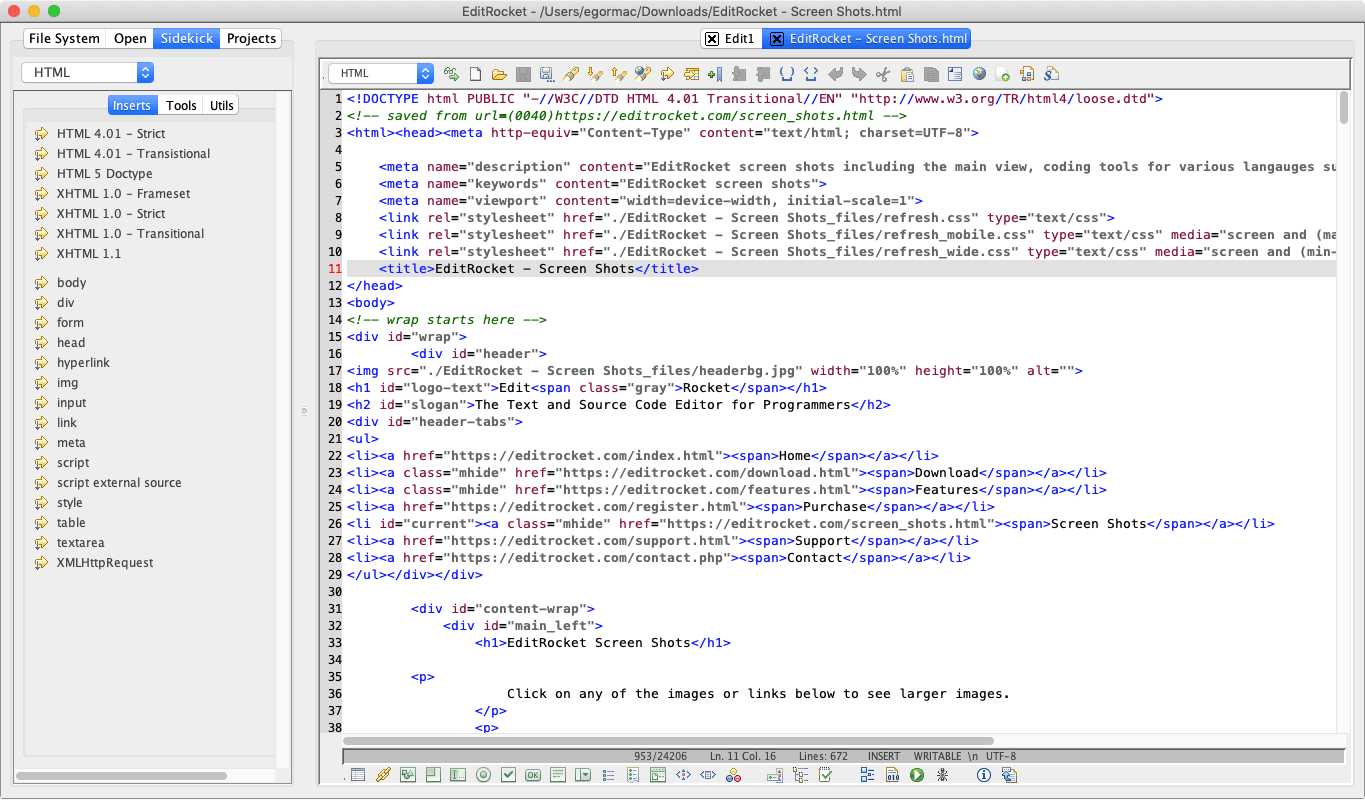Click the Save As toolbar icon
Image resolution: width=1365 pixels, height=800 pixels.
coord(546,74)
